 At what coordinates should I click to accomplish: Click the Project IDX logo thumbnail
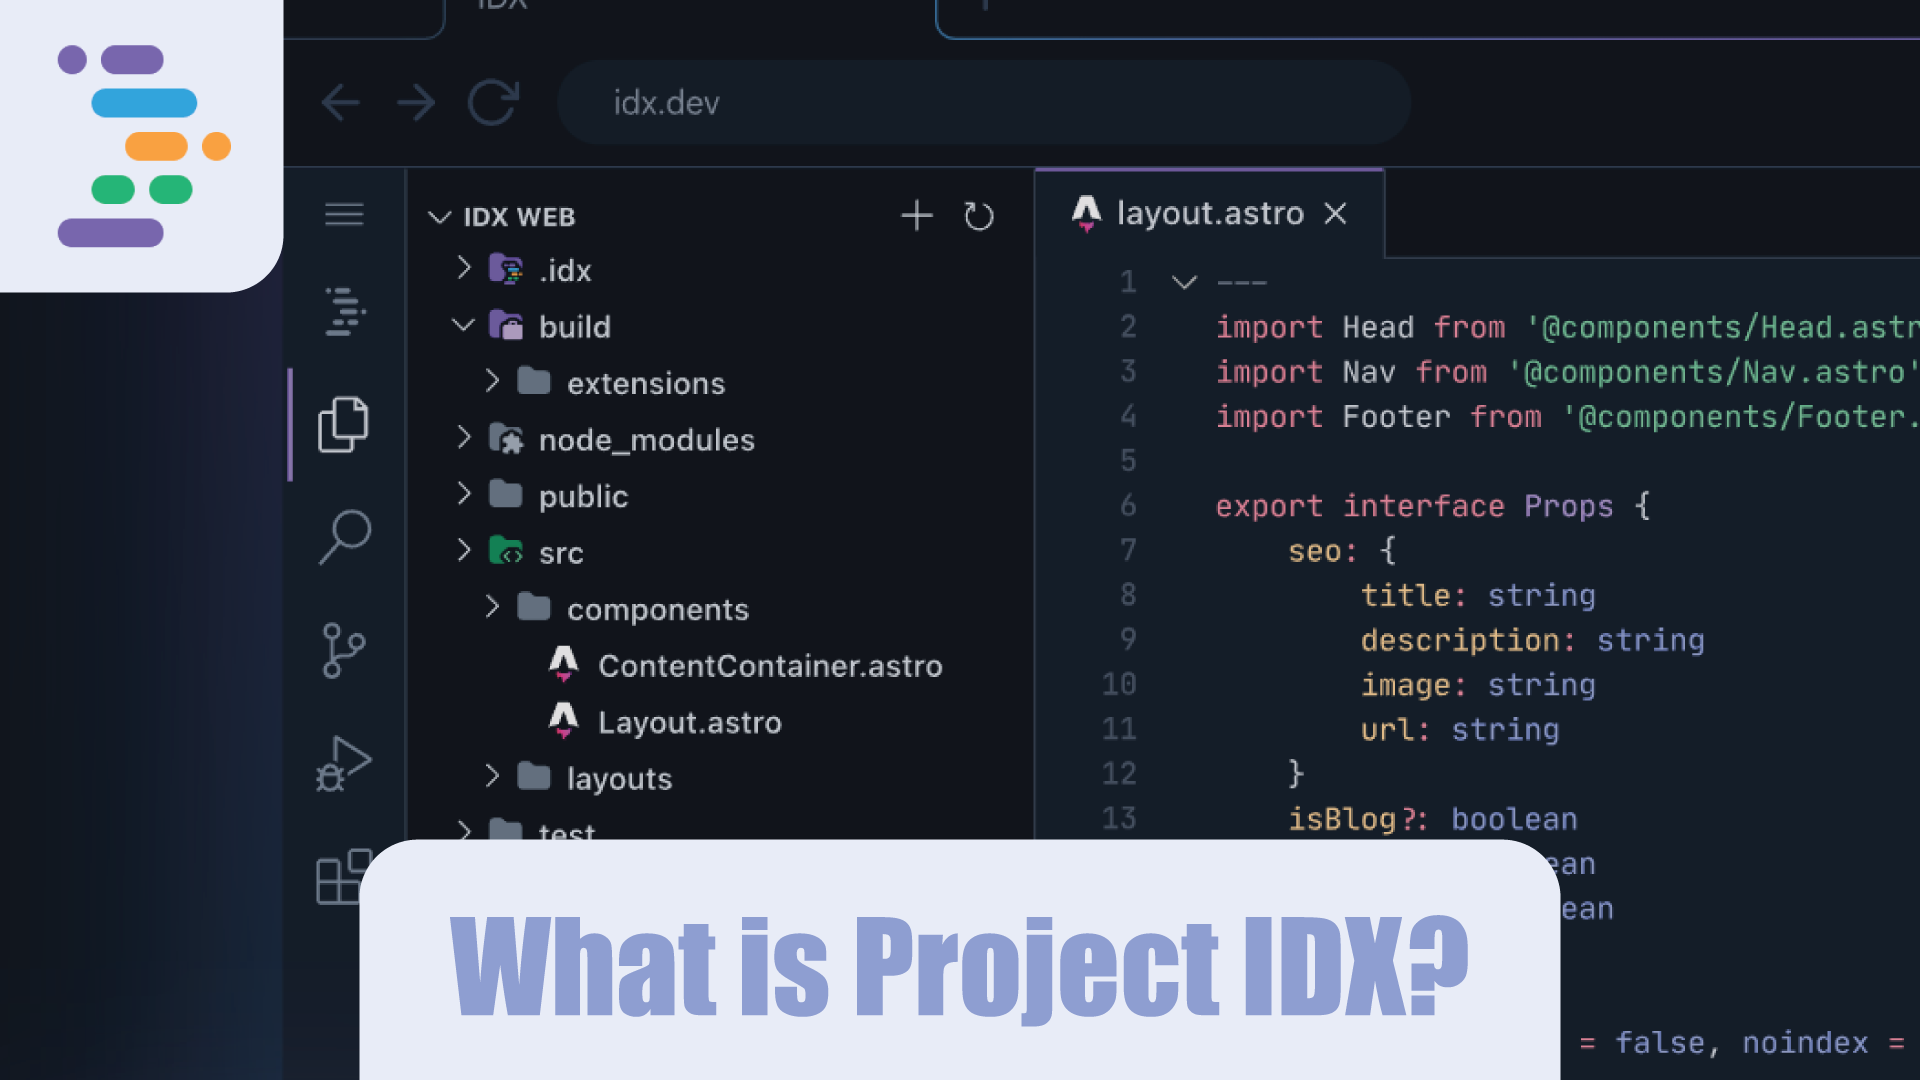[140, 145]
